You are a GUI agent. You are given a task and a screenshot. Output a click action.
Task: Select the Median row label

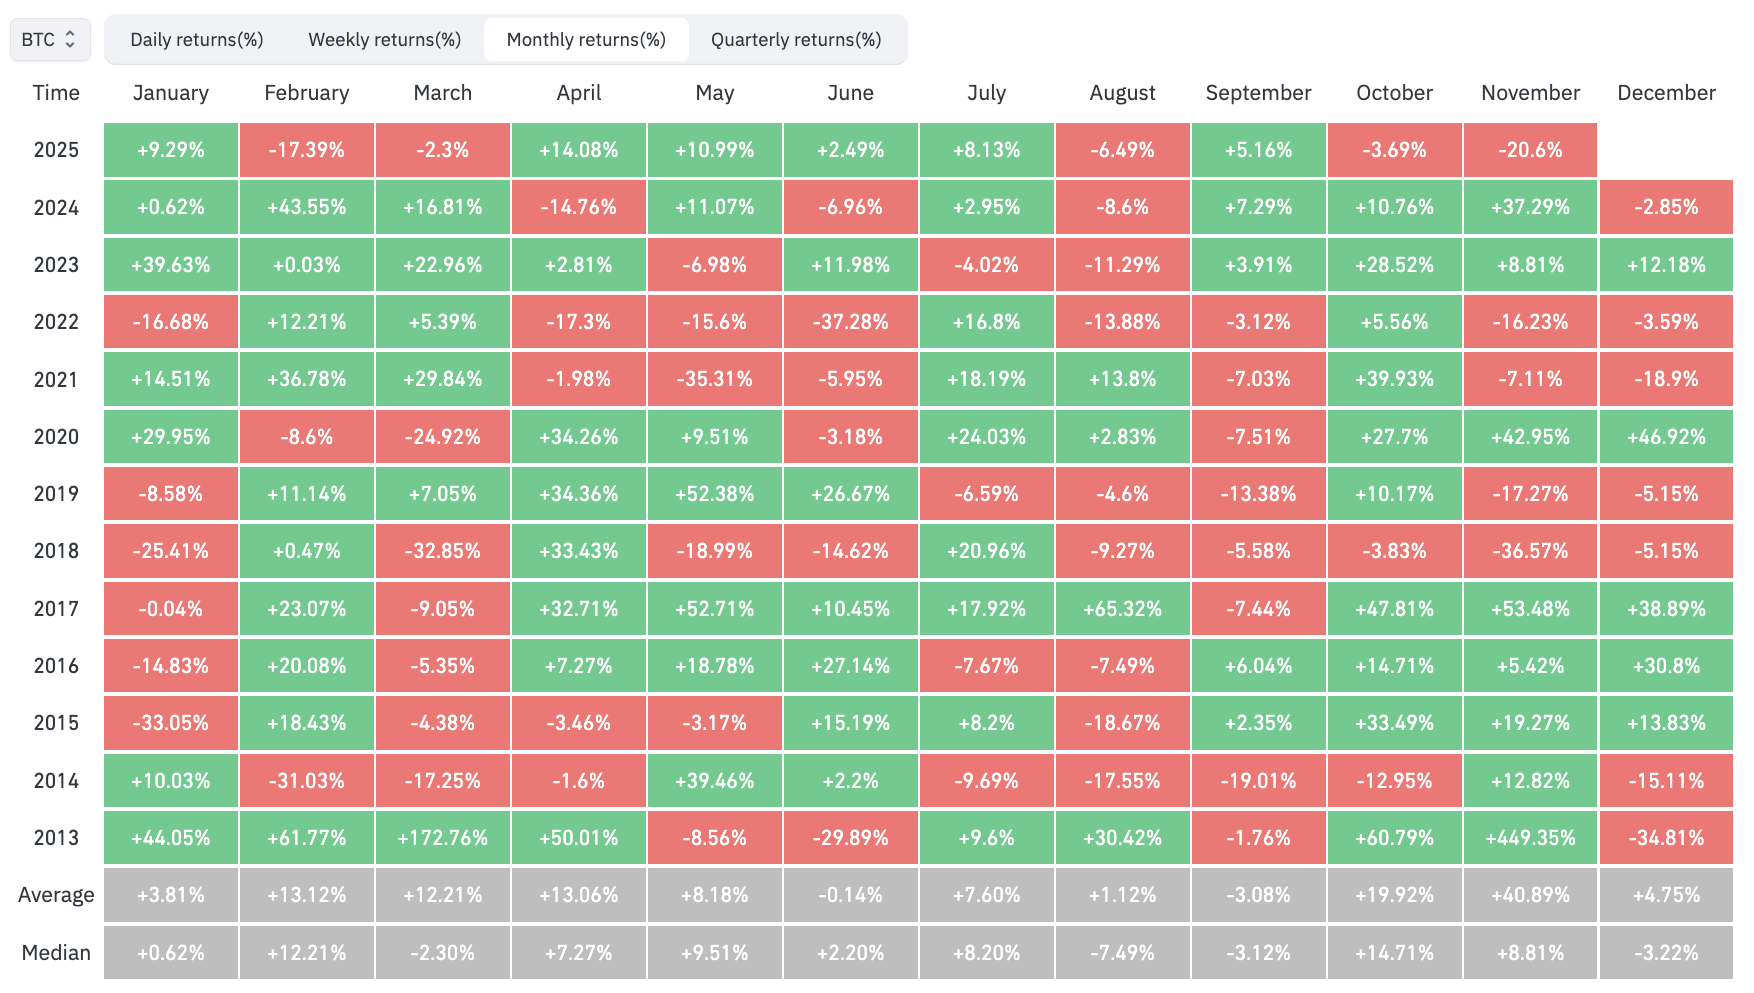[57, 952]
